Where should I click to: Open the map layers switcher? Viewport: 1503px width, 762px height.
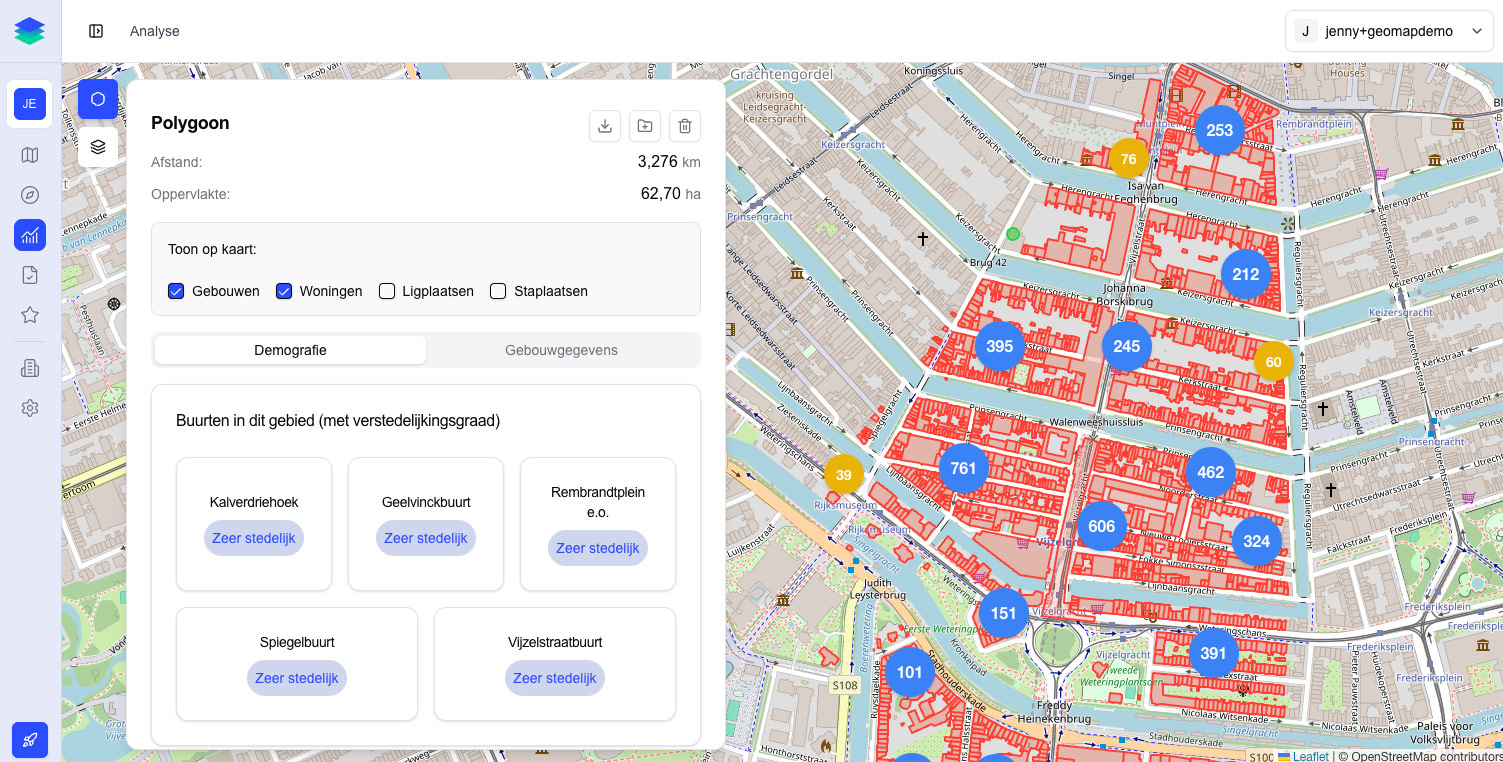[x=97, y=146]
